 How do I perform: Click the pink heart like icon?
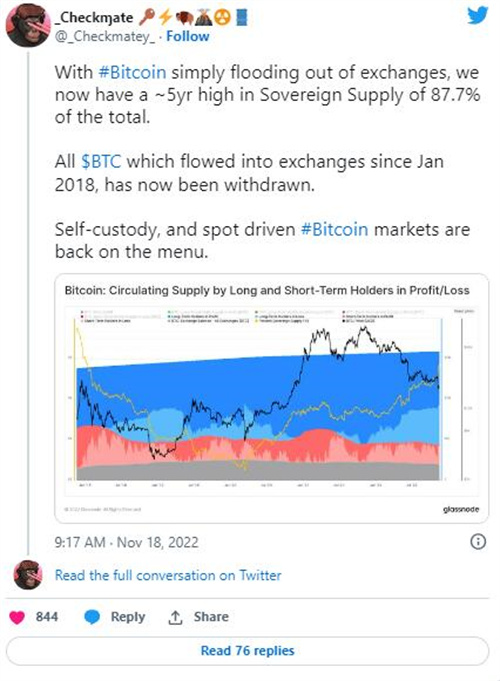(17, 617)
